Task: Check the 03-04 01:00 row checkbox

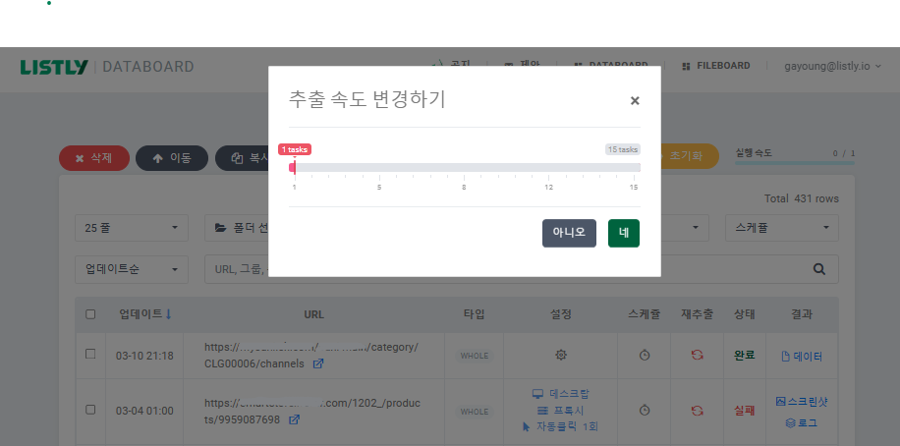Action: pyautogui.click(x=90, y=409)
